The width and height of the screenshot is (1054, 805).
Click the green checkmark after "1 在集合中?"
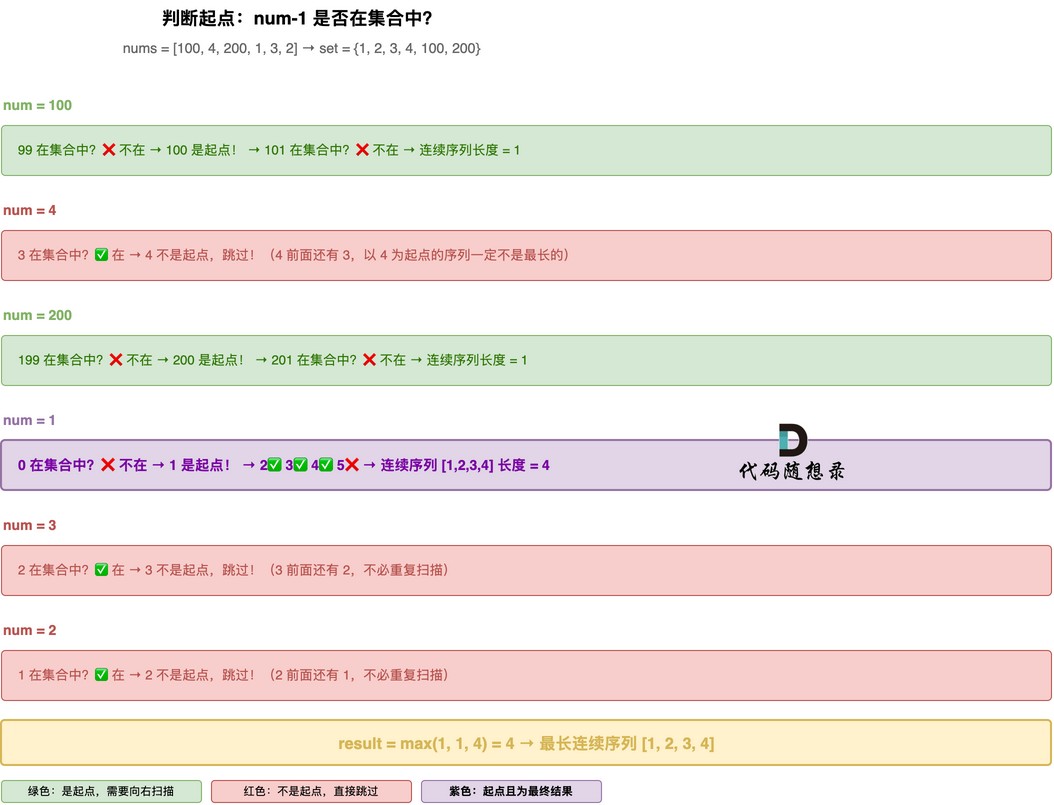tap(101, 675)
